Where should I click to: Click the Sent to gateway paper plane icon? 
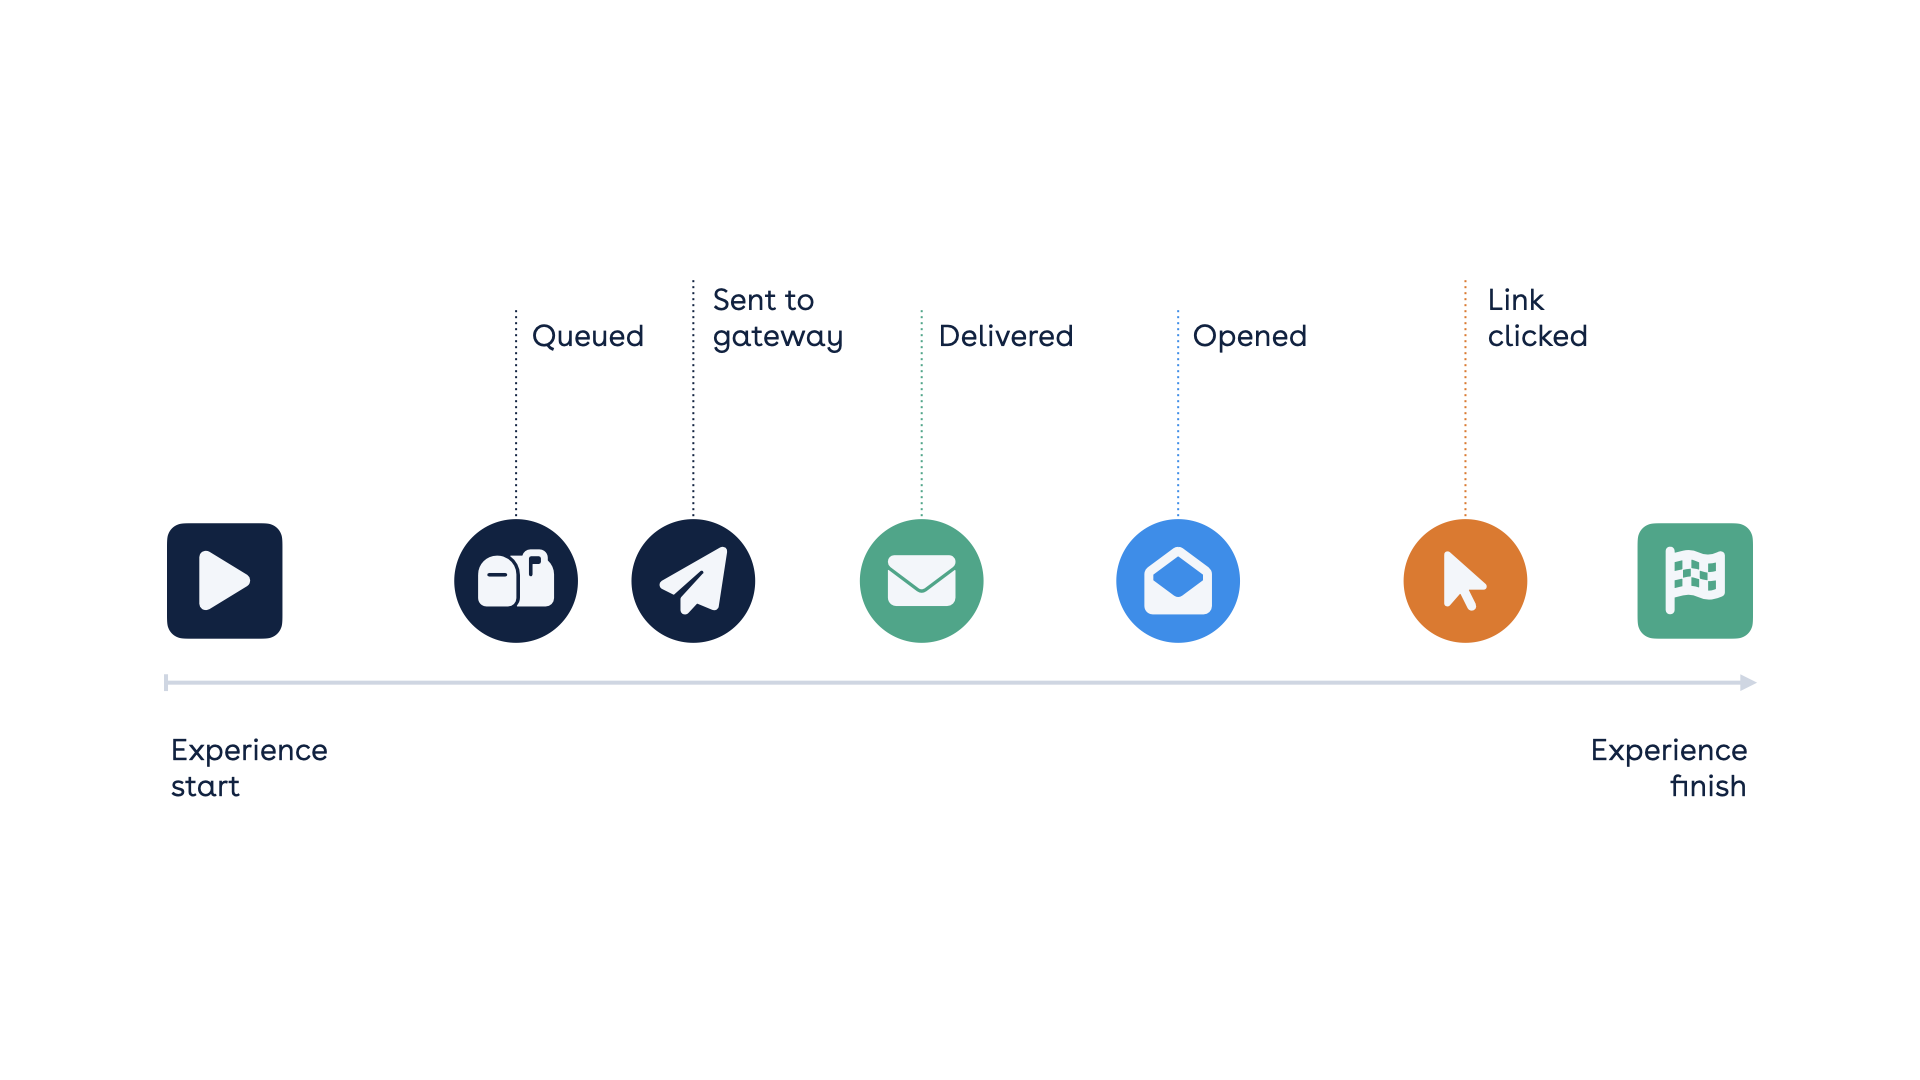(x=693, y=581)
